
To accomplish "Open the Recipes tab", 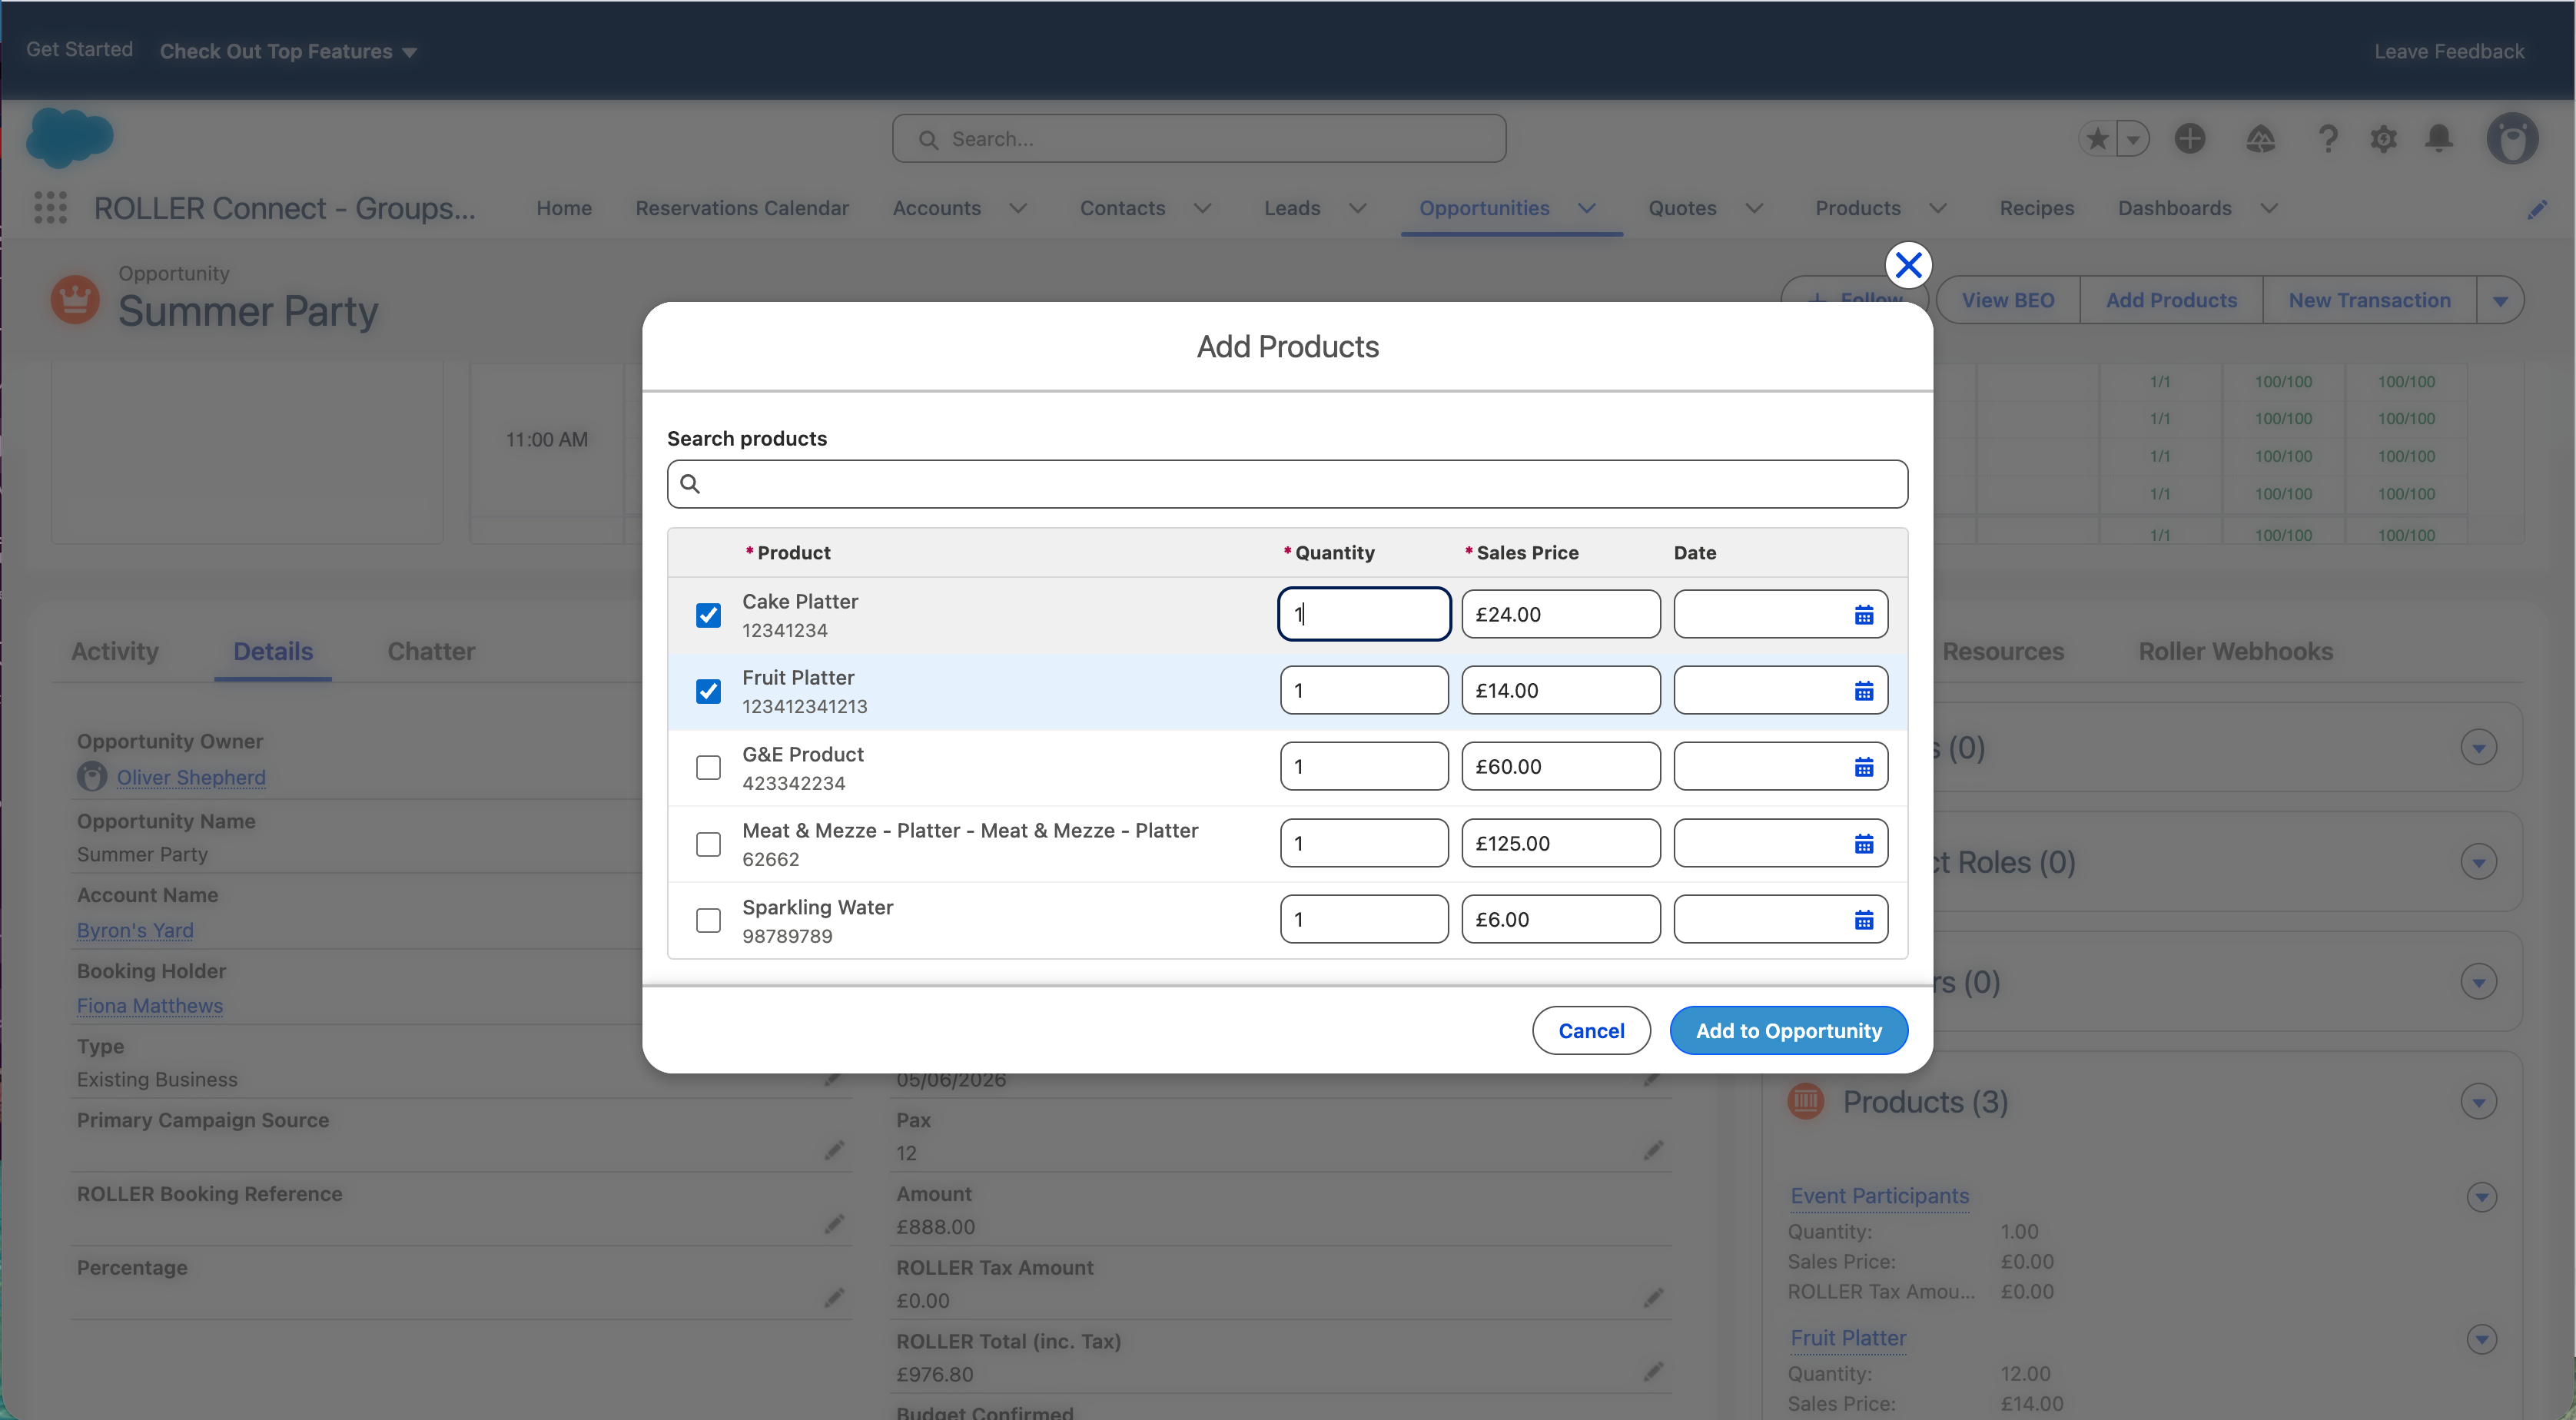I will (2036, 208).
